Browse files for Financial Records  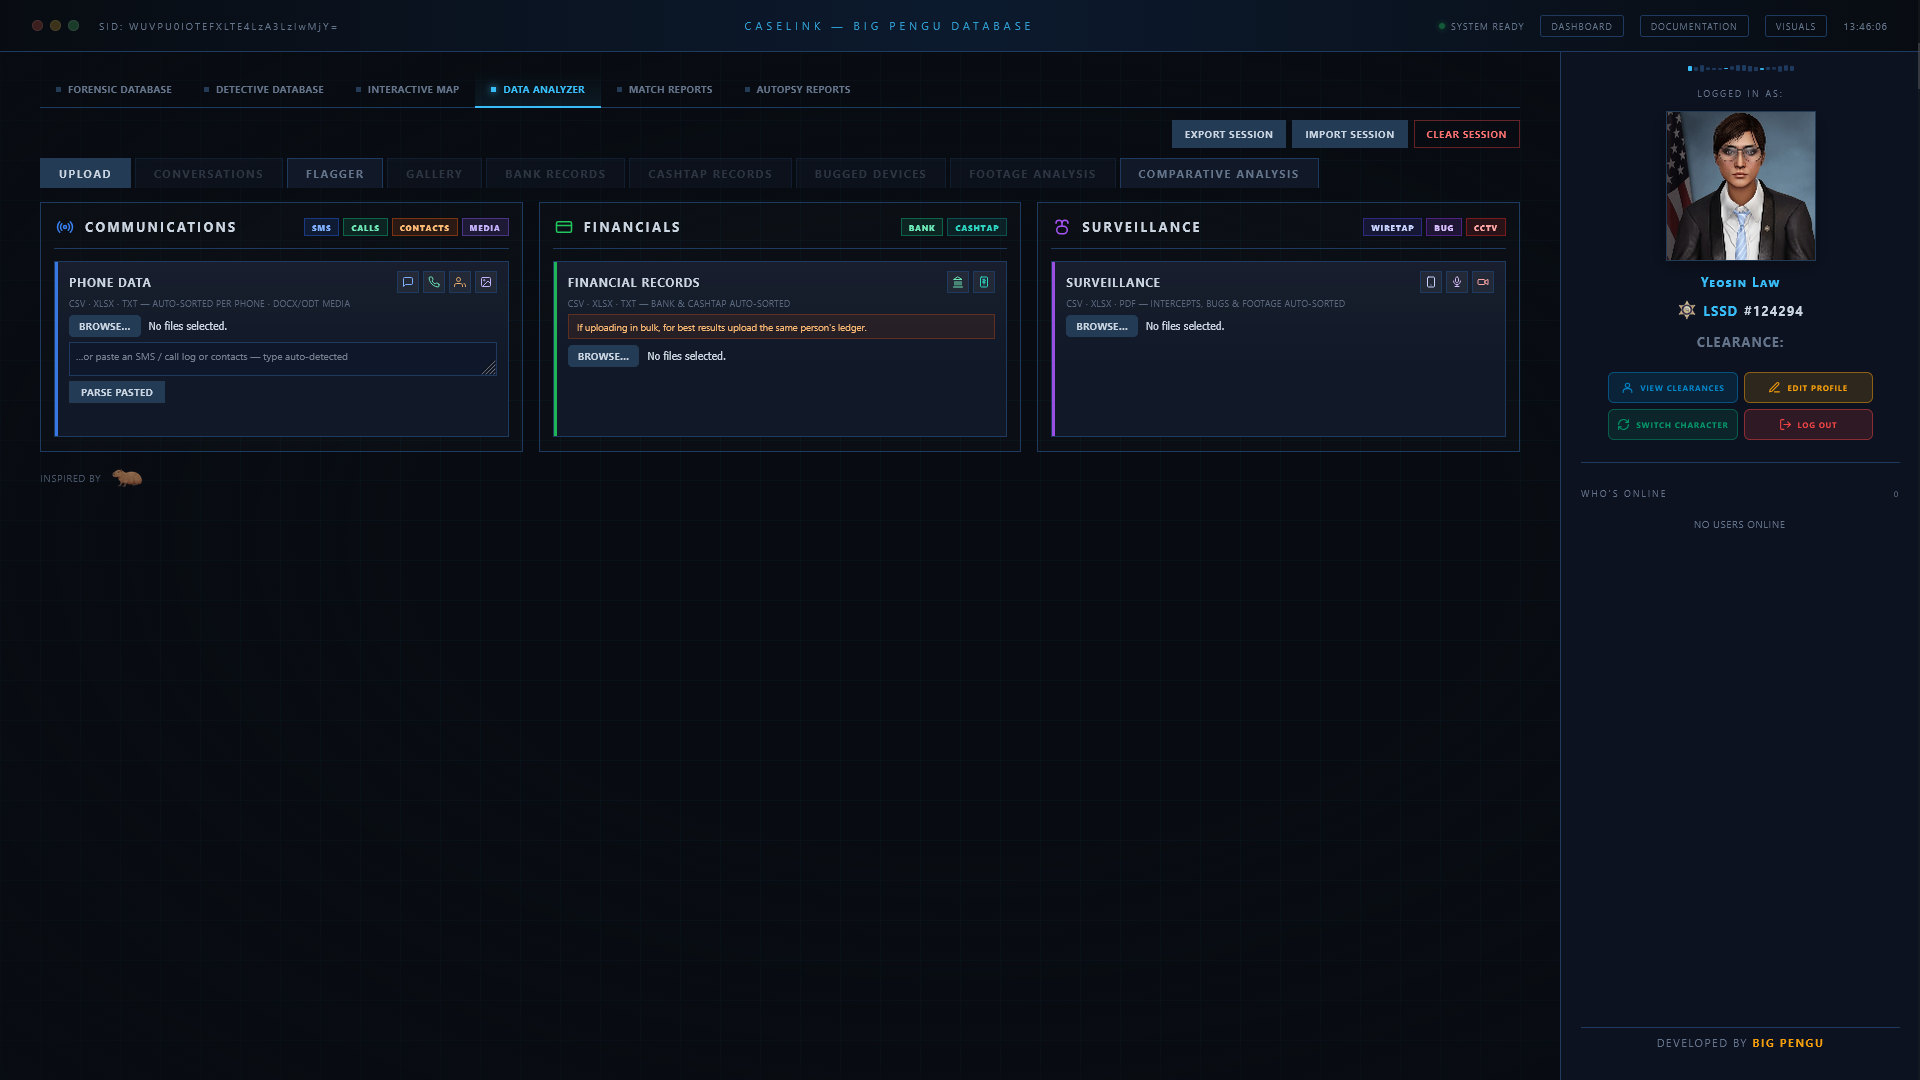click(x=604, y=356)
